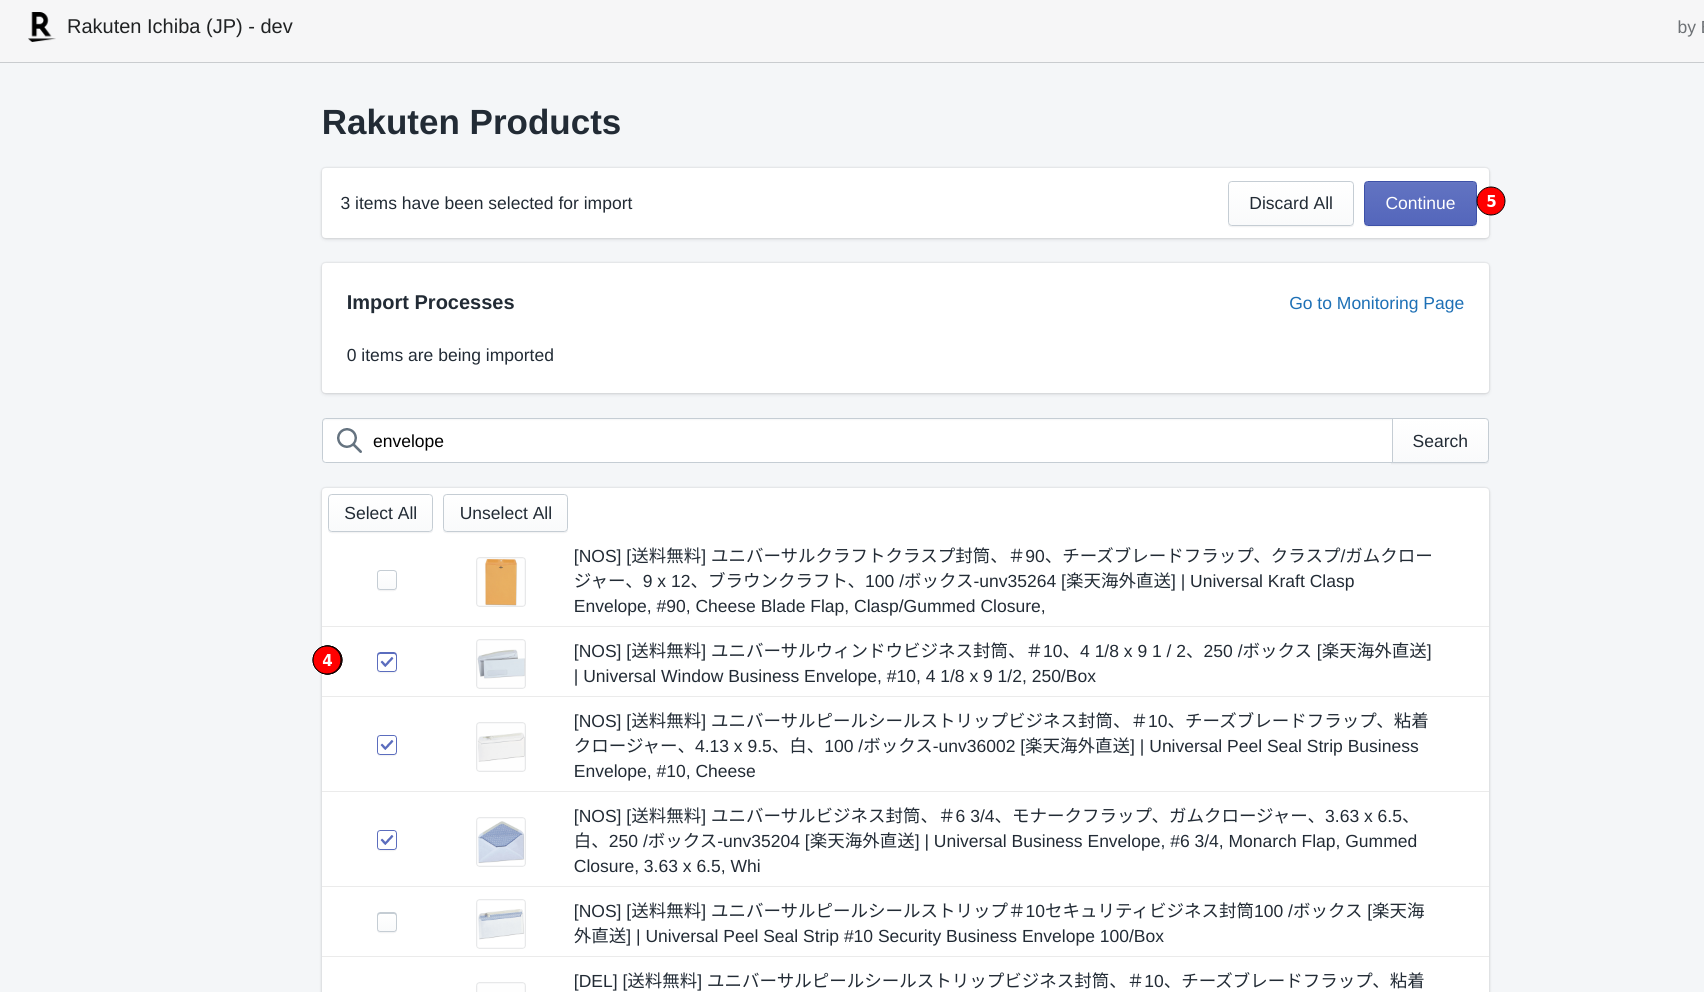Image resolution: width=1704 pixels, height=992 pixels.
Task: Click Unselect All button
Action: [x=505, y=513]
